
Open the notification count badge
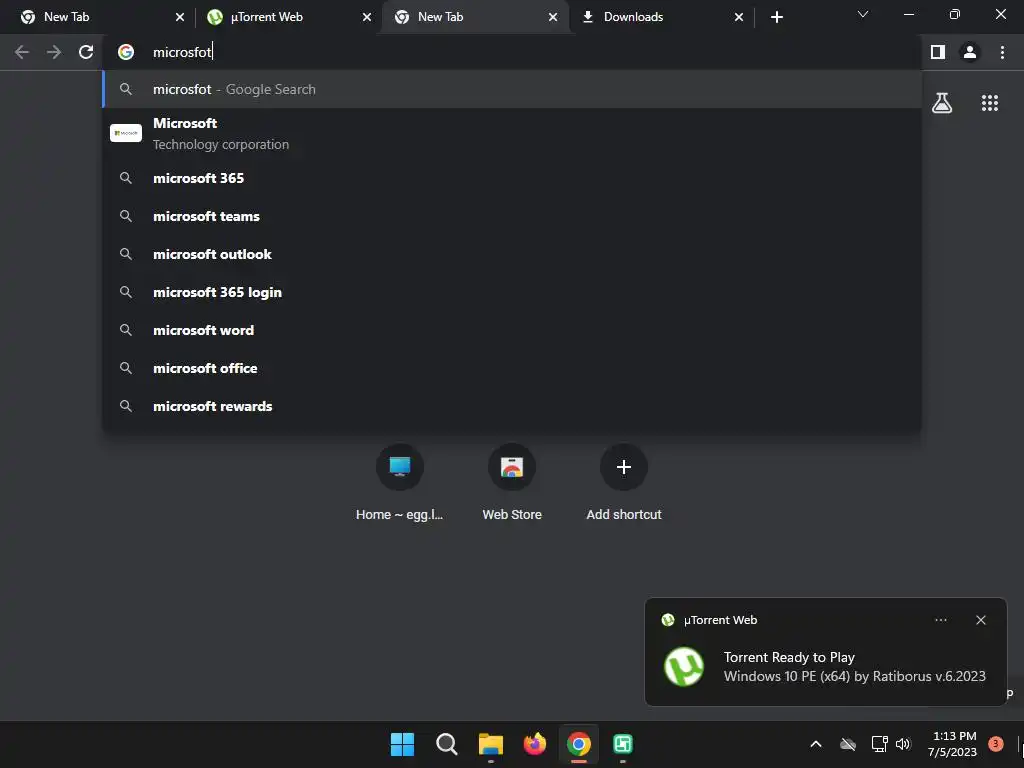coord(995,743)
